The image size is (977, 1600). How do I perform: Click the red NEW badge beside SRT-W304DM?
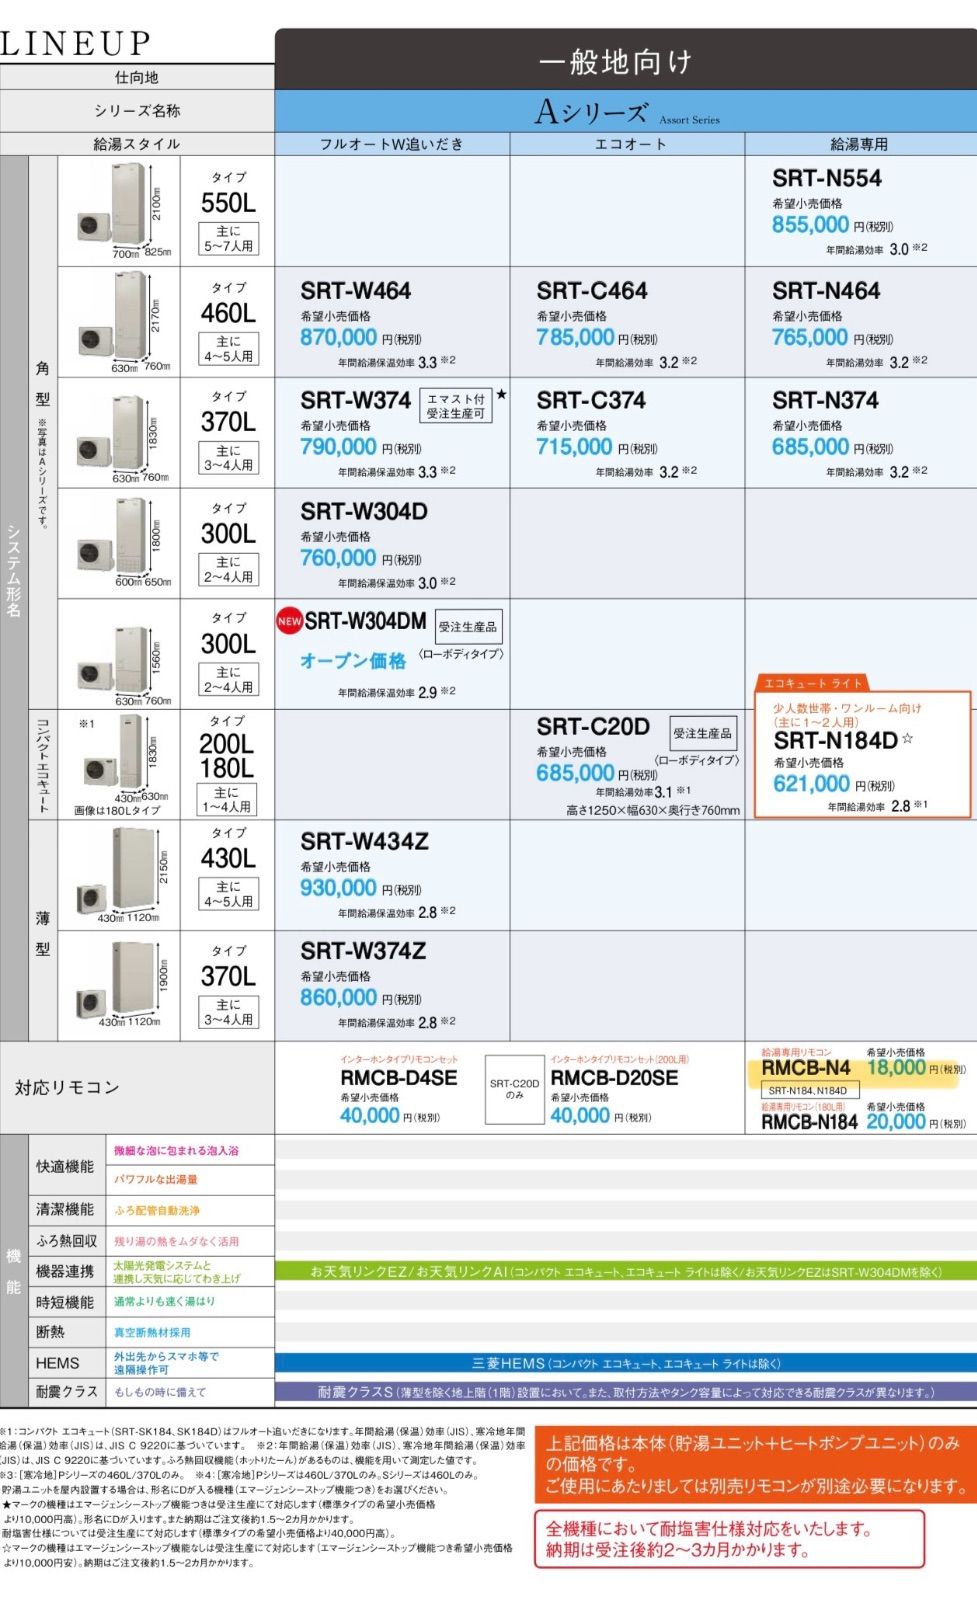289,621
